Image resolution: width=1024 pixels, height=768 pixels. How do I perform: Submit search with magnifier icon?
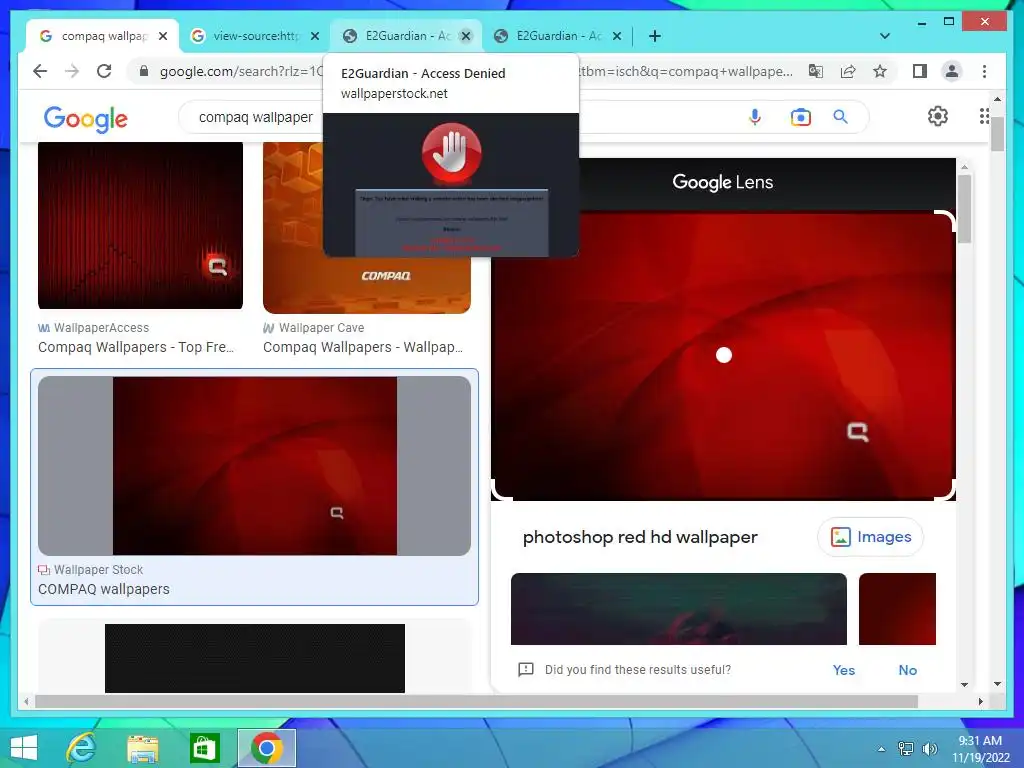click(x=840, y=117)
